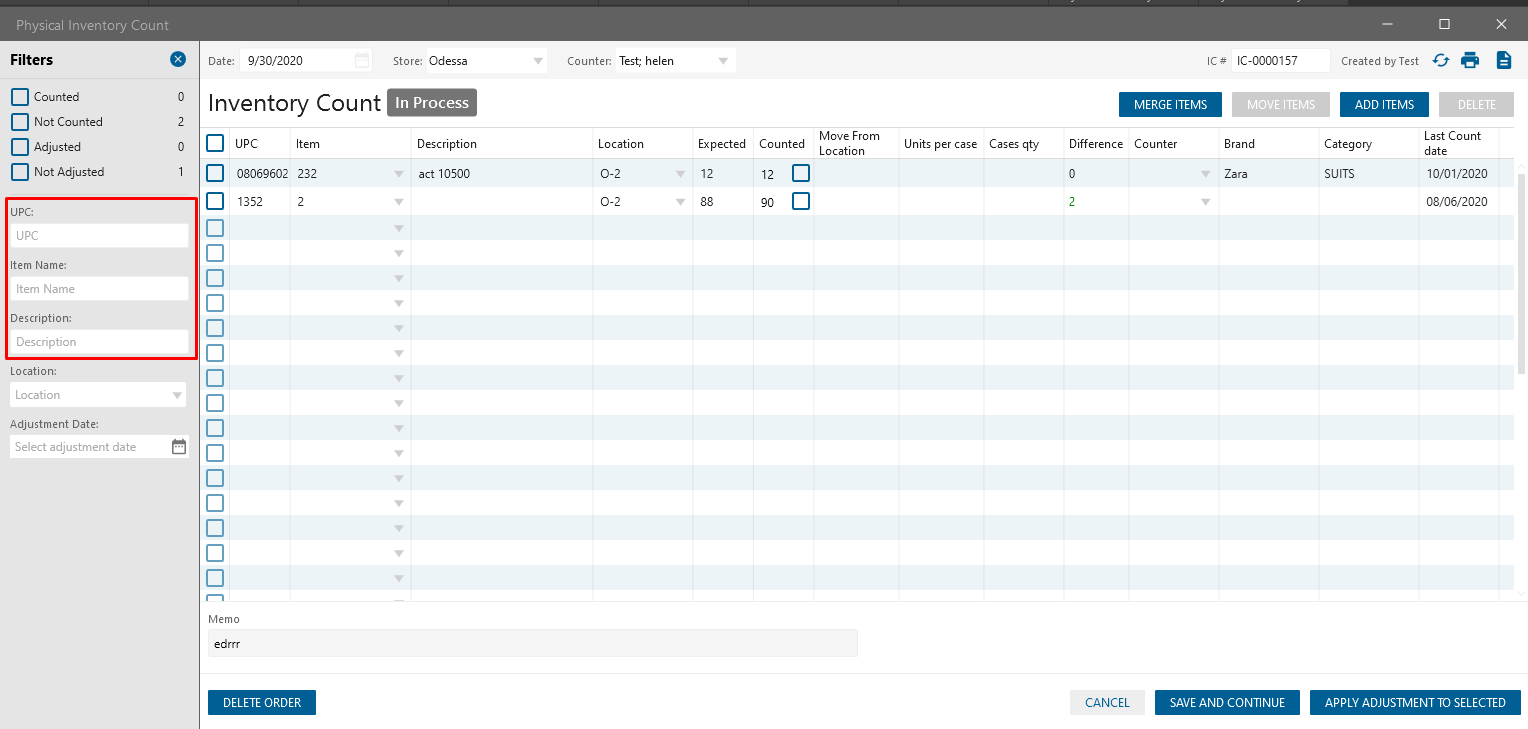Expand the Item dropdown for item 232
Viewport: 1528px width, 729px height.
click(399, 174)
